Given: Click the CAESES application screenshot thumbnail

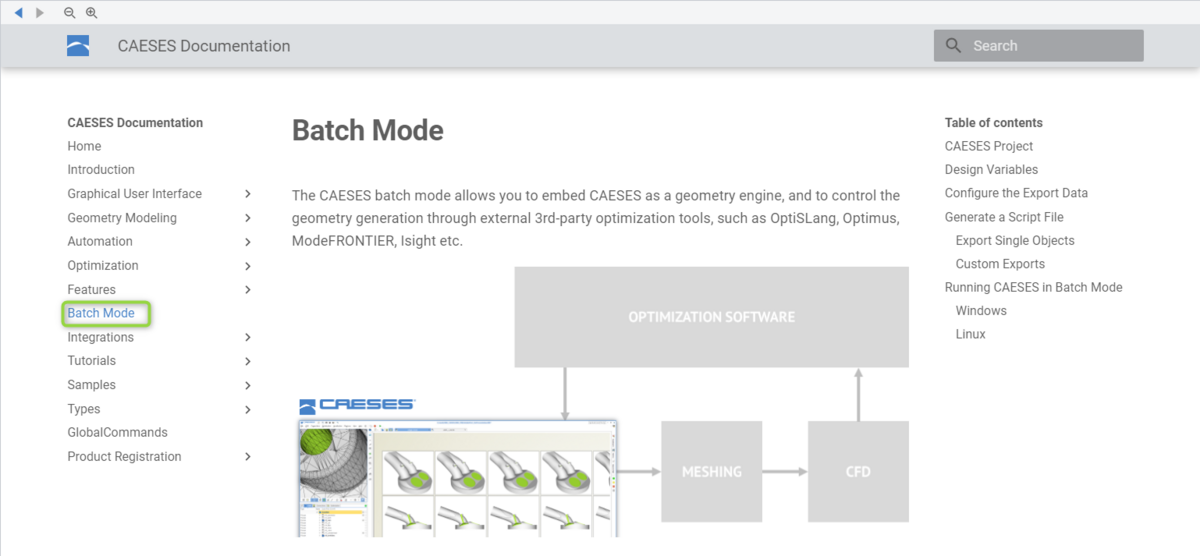Looking at the screenshot, I should 457,478.
